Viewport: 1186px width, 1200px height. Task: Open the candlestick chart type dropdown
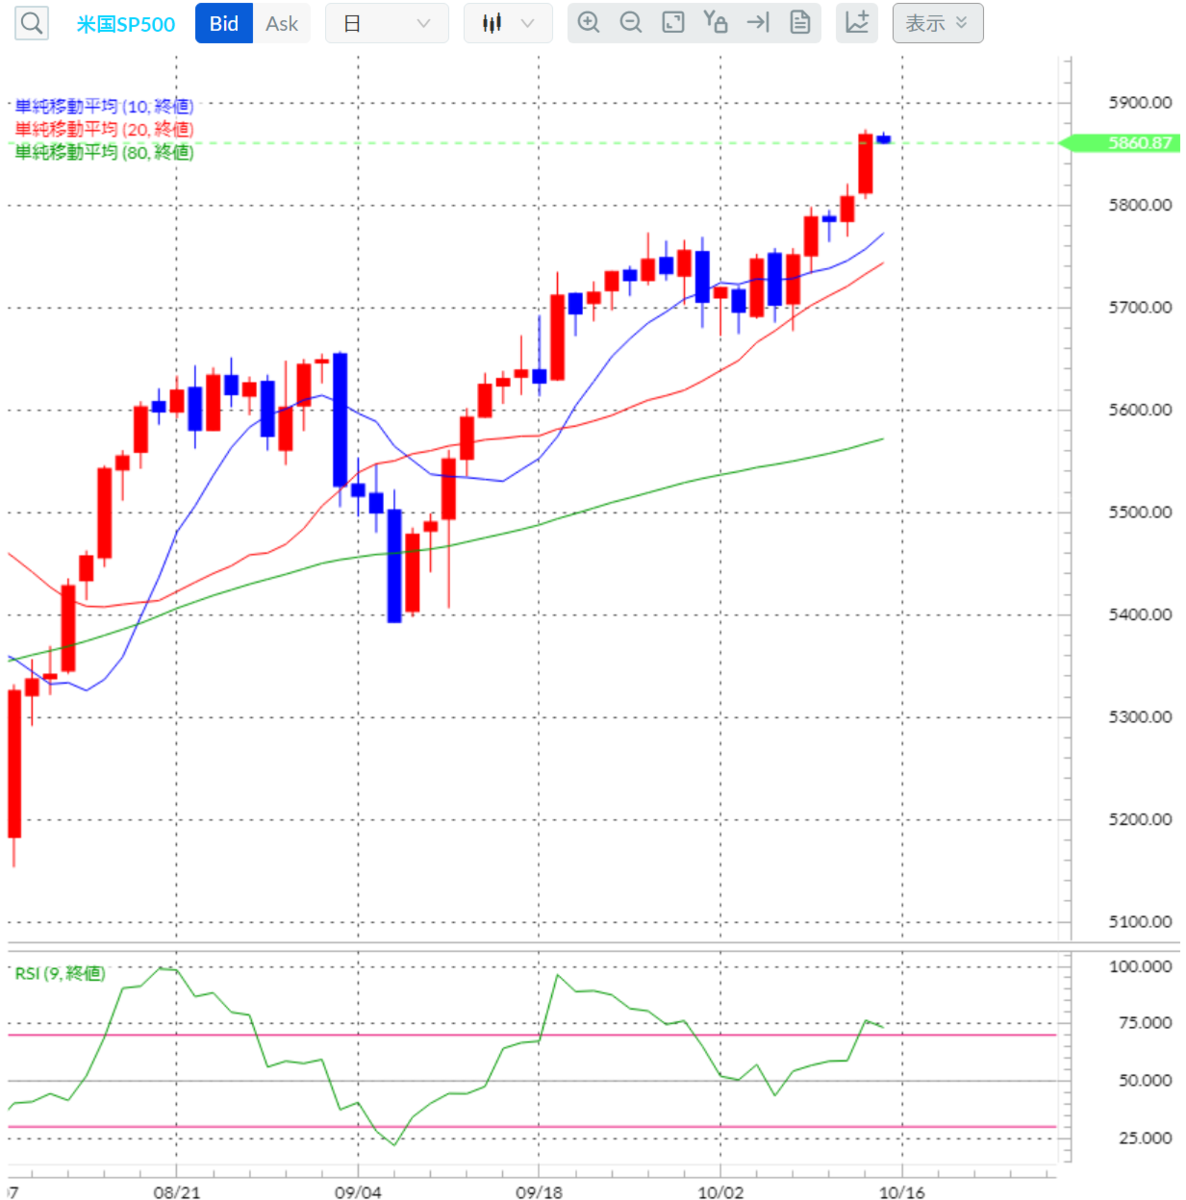(508, 23)
